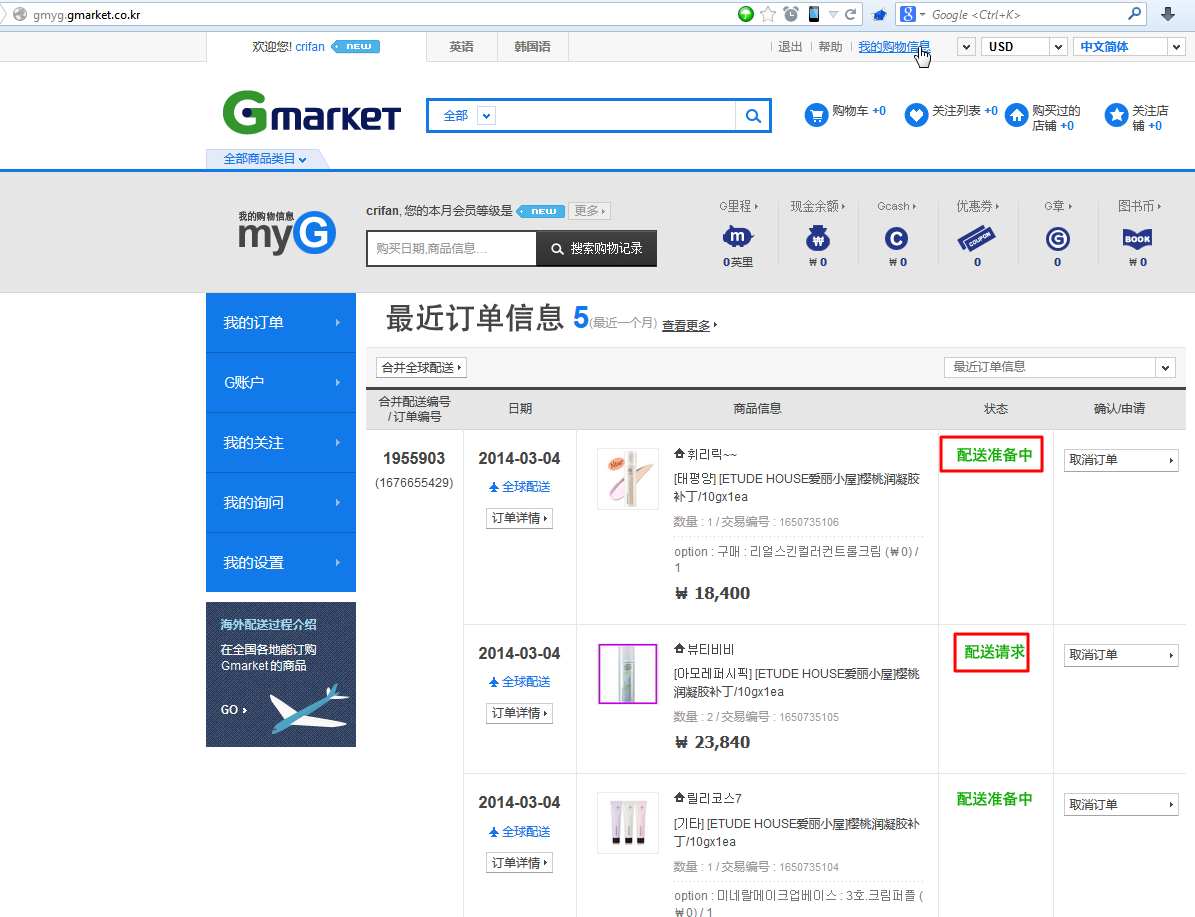Screen dimensions: 1195x917
Task: Click the 图书币 BOOK icon
Action: click(x=1137, y=239)
